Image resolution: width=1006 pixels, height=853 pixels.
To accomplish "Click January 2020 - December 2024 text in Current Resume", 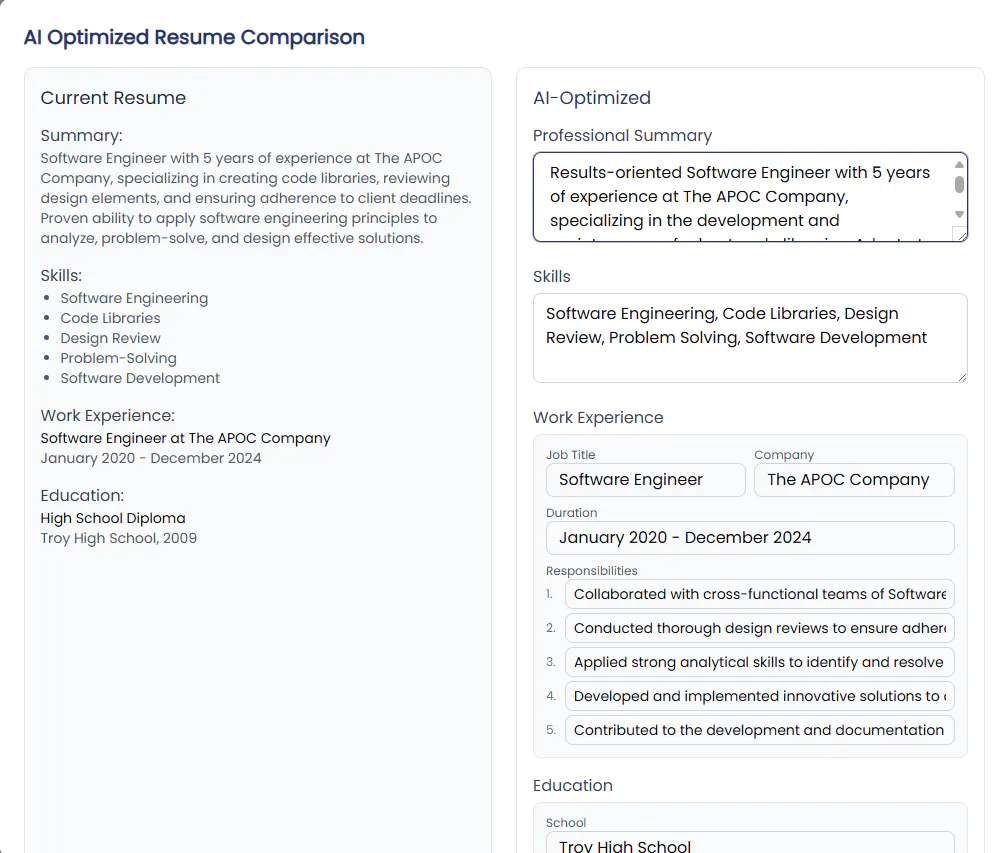I will 151,458.
